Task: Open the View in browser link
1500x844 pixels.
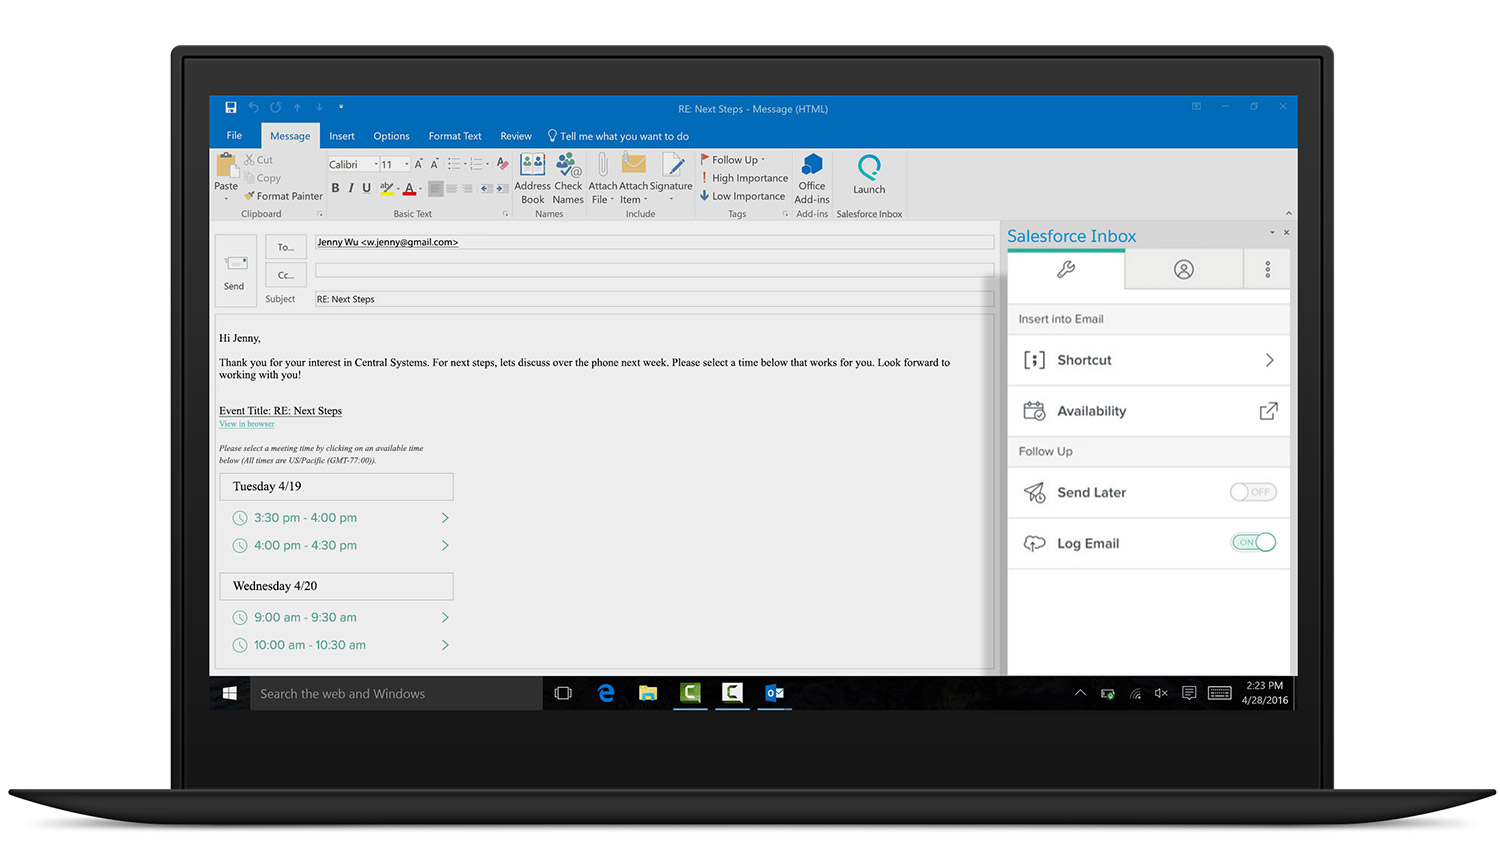Action: click(247, 424)
